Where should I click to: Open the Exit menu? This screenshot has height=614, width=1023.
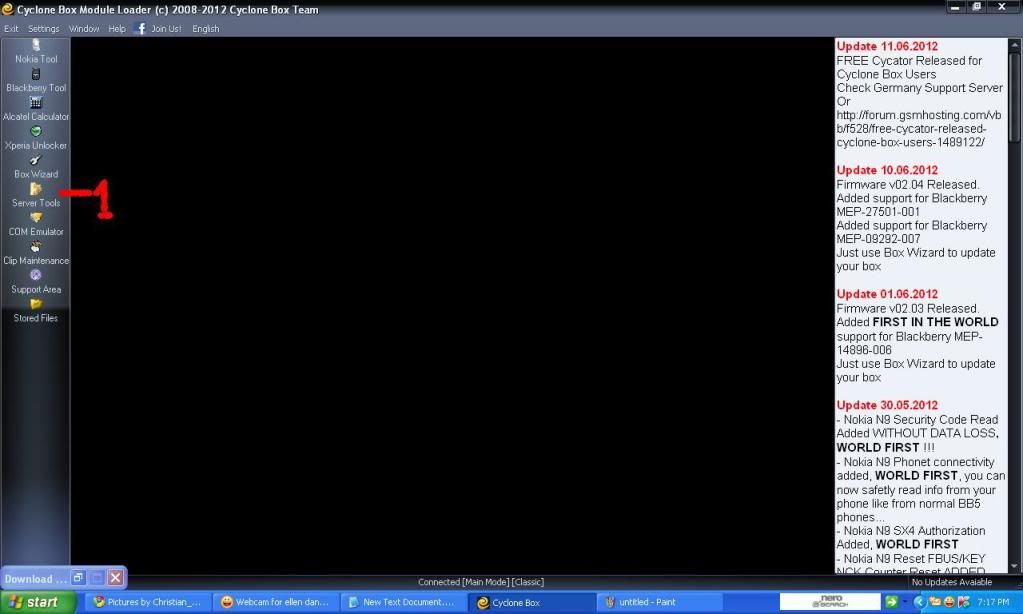coord(11,29)
